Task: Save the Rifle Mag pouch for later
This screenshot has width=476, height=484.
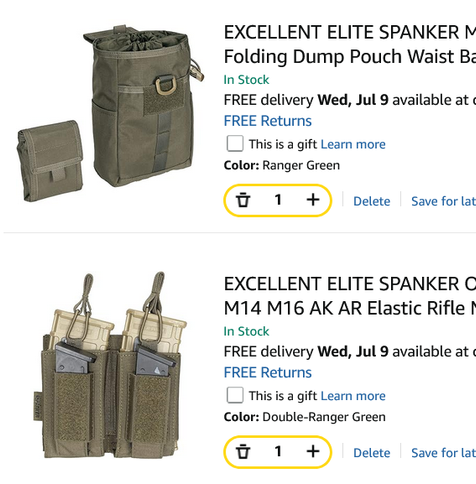Action: 443,453
